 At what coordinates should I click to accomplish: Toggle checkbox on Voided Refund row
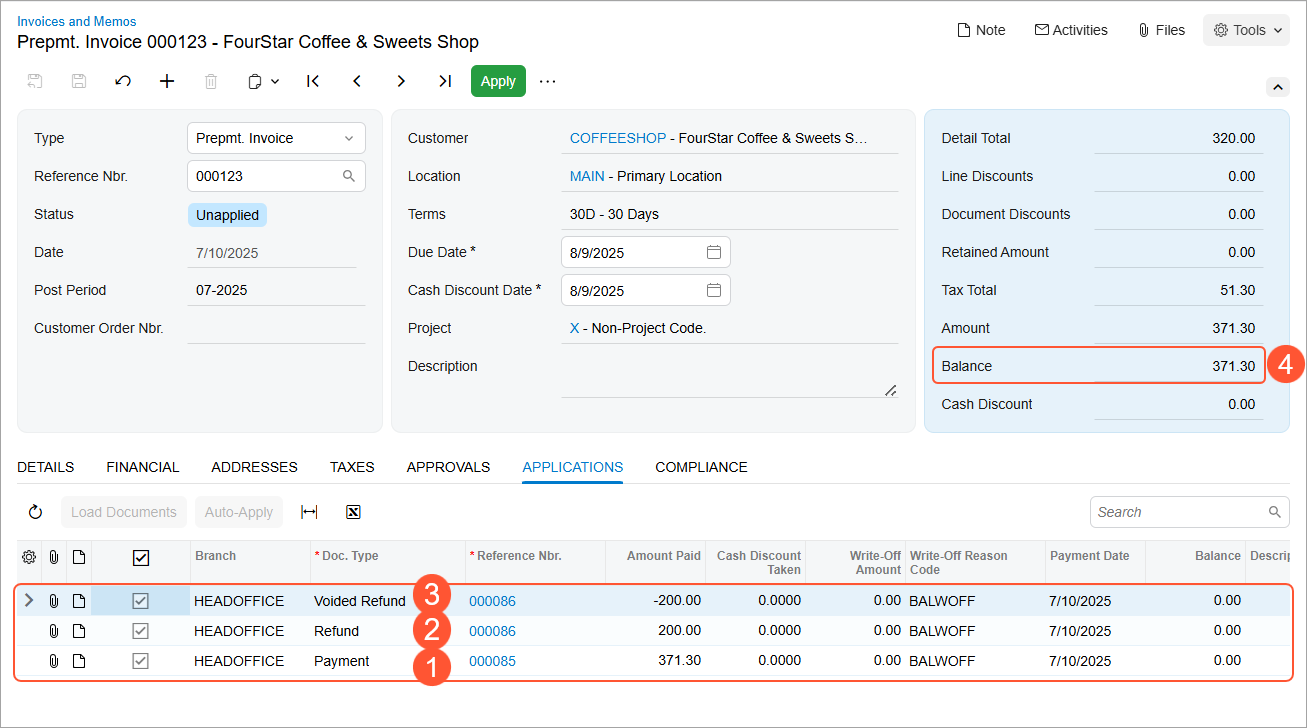tap(141, 601)
